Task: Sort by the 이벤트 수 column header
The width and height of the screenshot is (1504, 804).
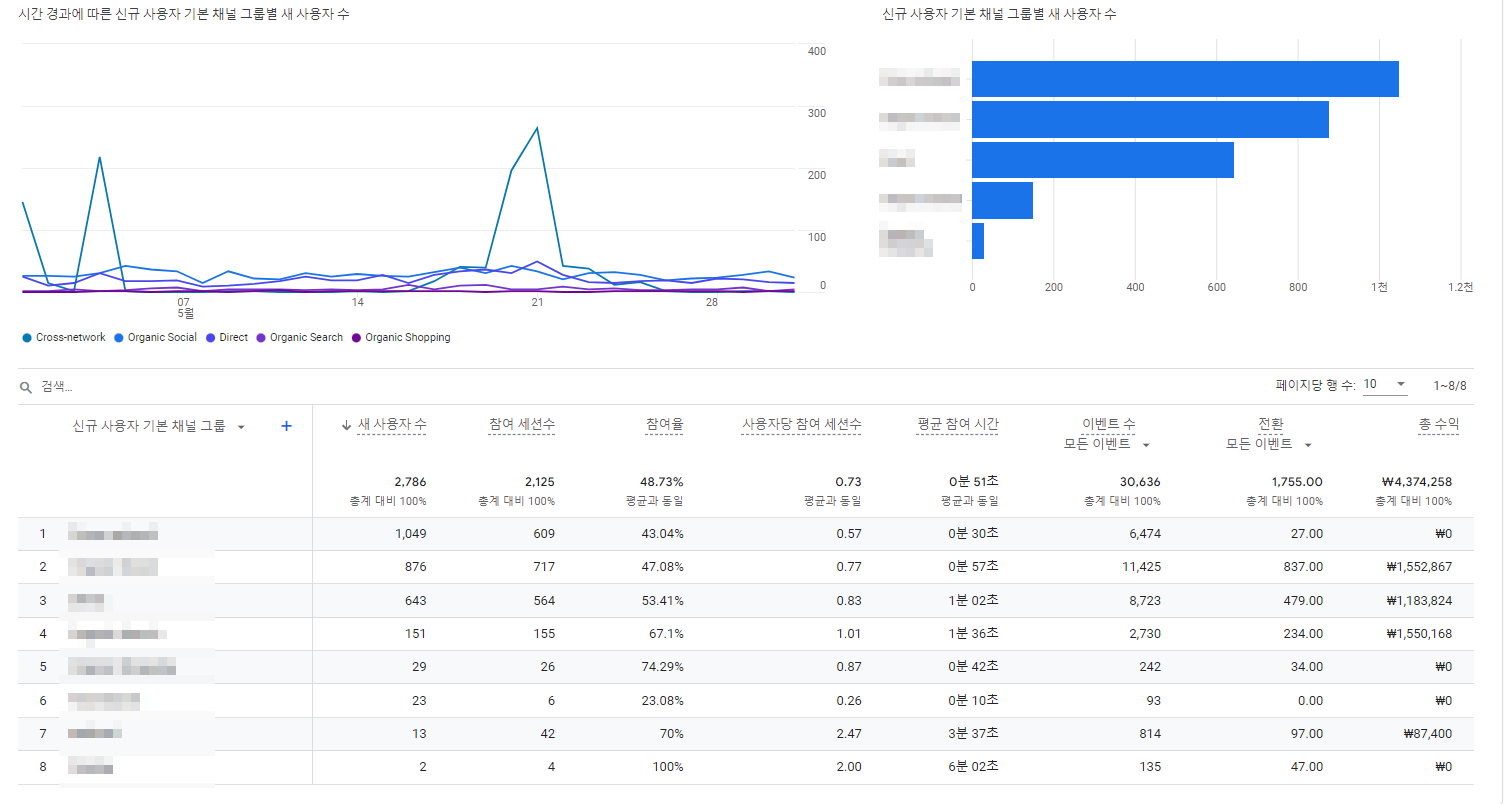Action: tap(1109, 425)
